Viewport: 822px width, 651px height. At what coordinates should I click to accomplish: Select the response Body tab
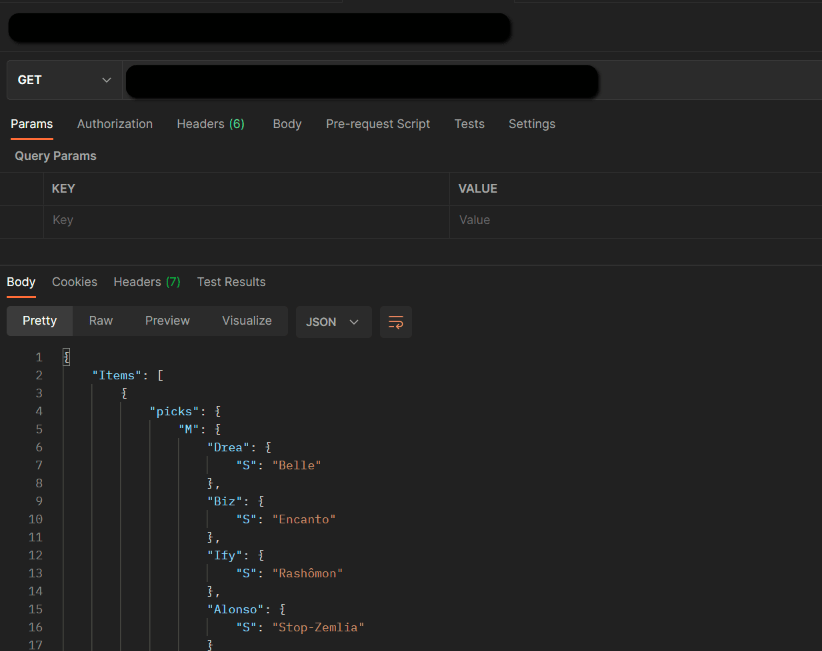(21, 282)
